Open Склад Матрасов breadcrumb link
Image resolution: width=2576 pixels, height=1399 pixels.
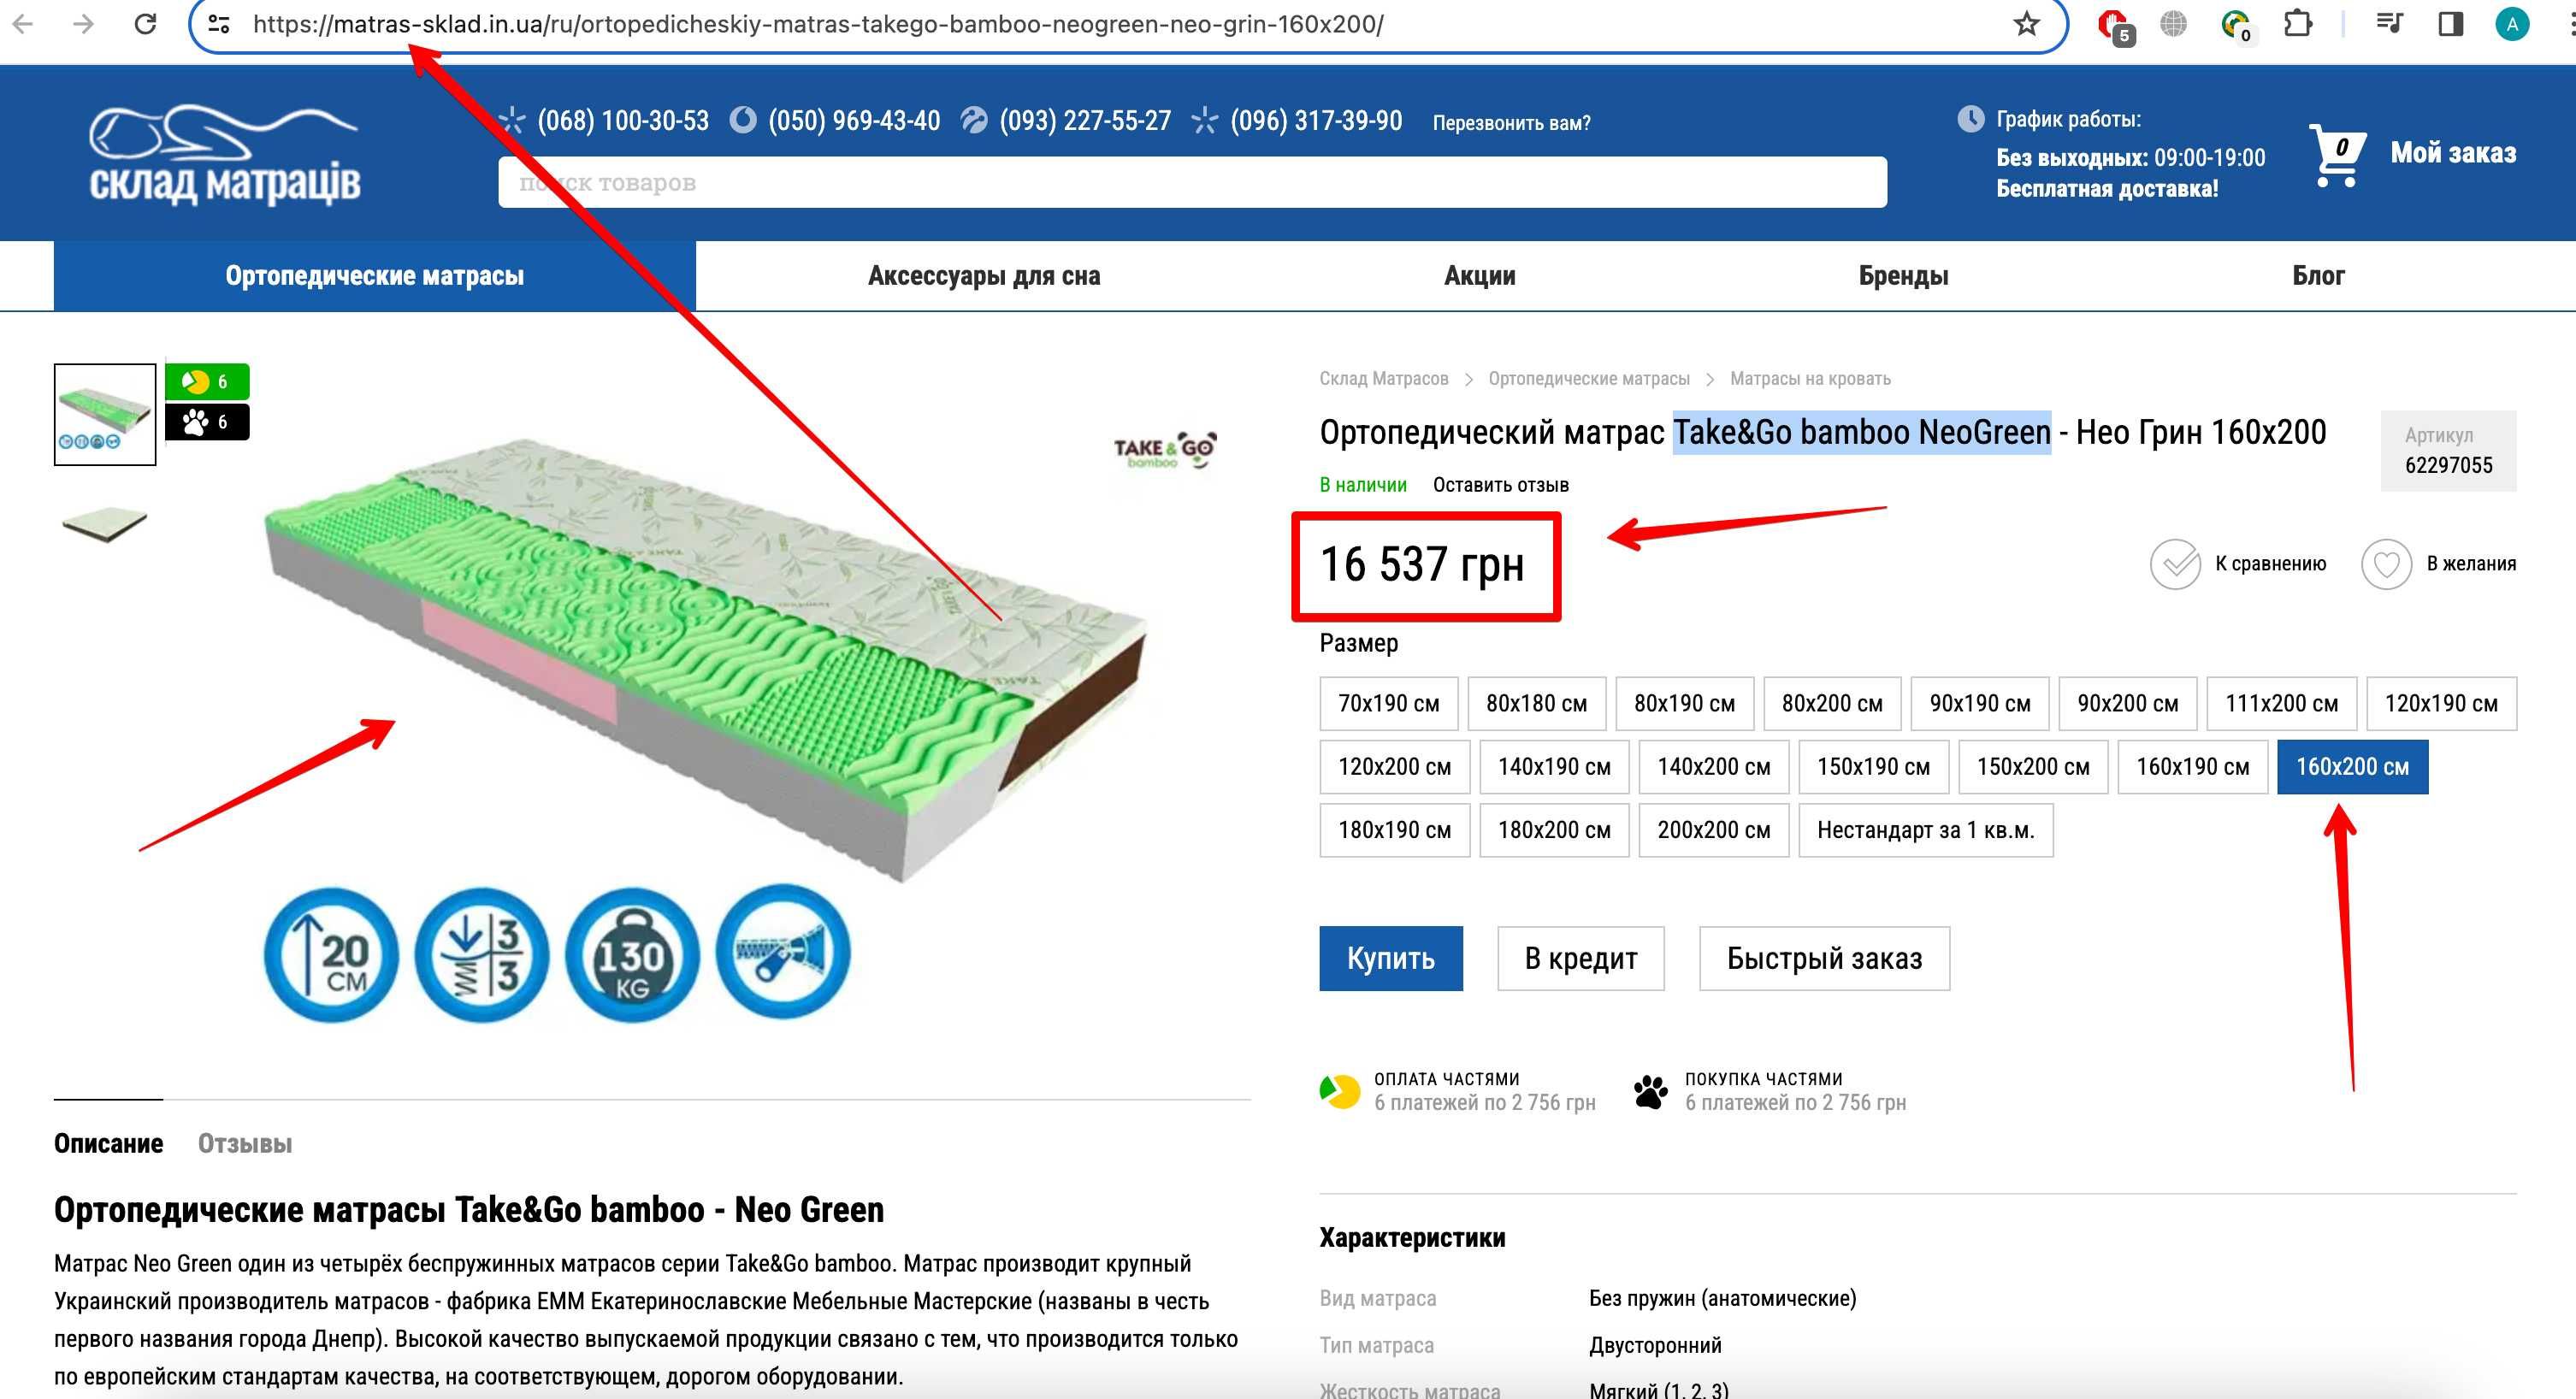click(1384, 379)
